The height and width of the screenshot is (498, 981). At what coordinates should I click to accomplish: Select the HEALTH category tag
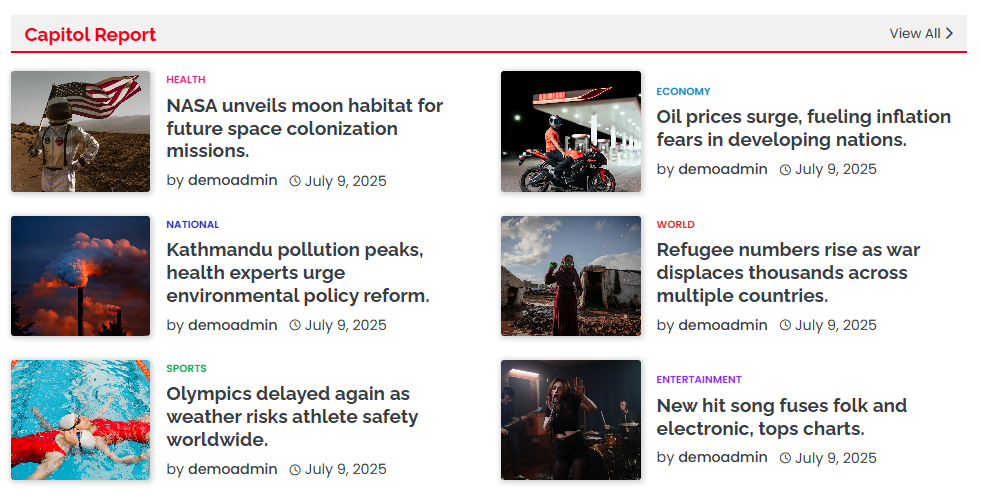186,79
